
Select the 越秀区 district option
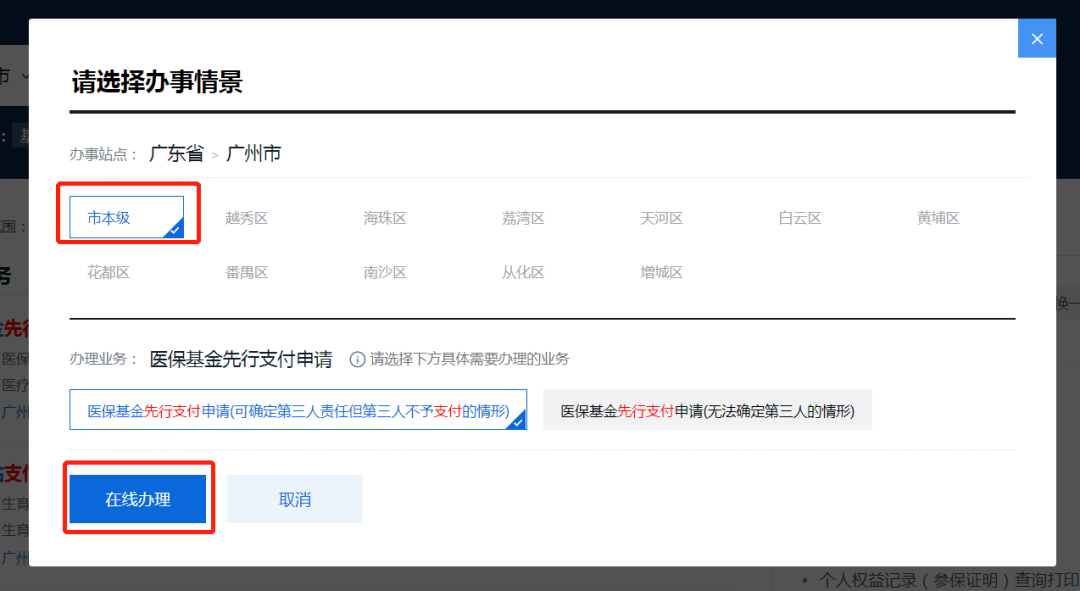tap(247, 218)
